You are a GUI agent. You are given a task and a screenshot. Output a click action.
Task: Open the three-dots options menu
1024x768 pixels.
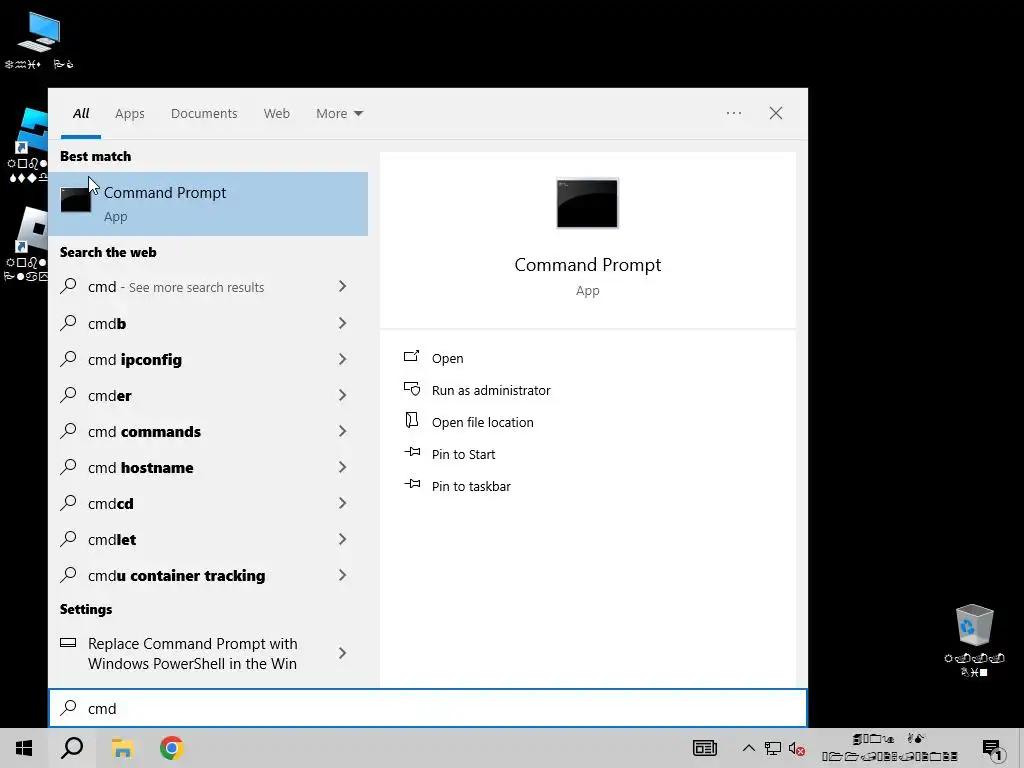pyautogui.click(x=734, y=113)
